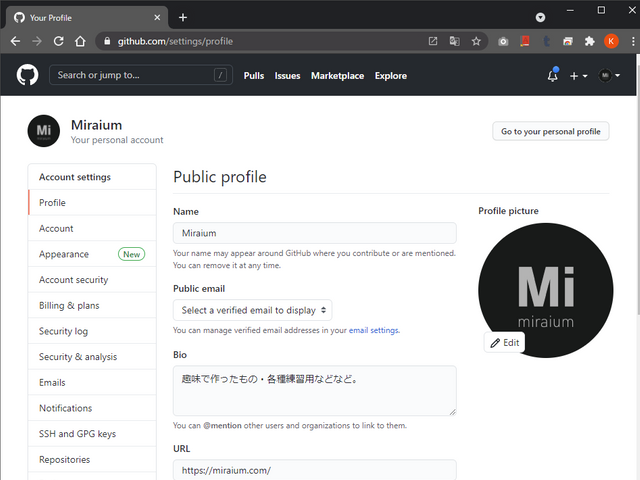The height and width of the screenshot is (480, 640).
Task: Open Notifications settings
Action: 92,408
